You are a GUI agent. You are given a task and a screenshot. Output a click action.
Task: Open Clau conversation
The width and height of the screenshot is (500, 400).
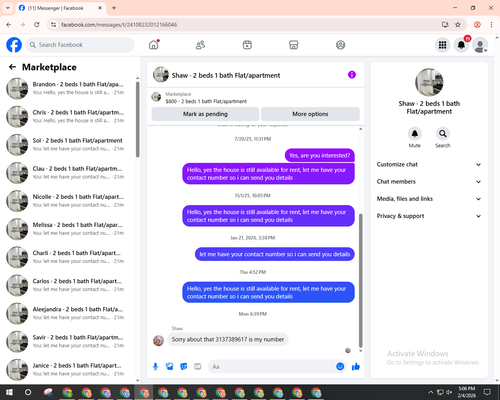pos(68,173)
